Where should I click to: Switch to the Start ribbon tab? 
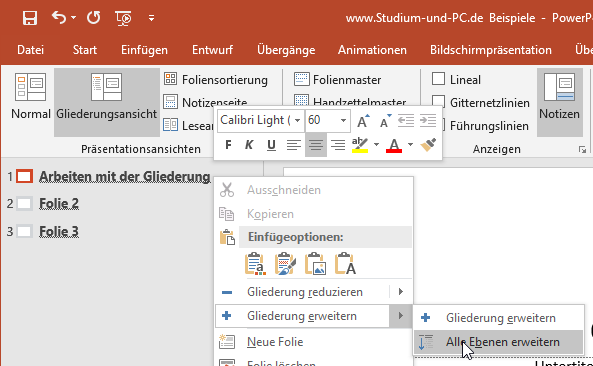[x=85, y=50]
